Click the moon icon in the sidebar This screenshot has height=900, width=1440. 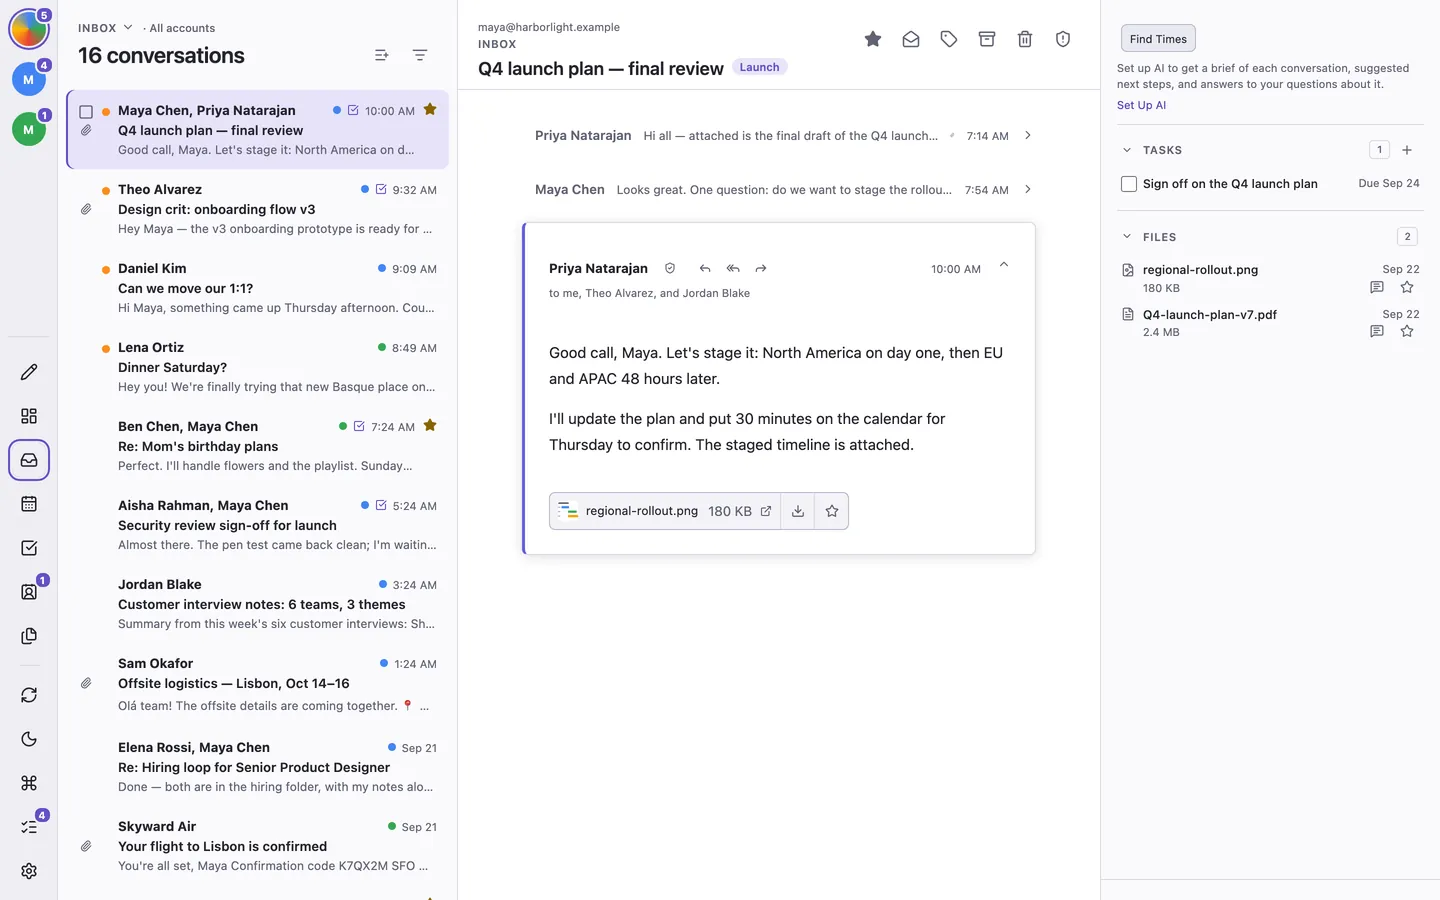pos(29,739)
